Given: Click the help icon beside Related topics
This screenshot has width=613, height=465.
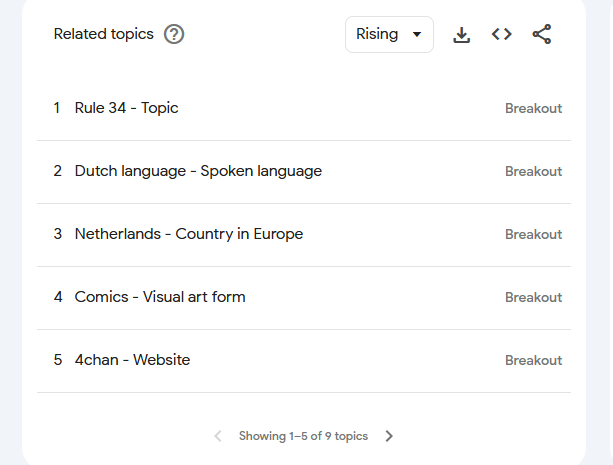Looking at the screenshot, I should (174, 34).
